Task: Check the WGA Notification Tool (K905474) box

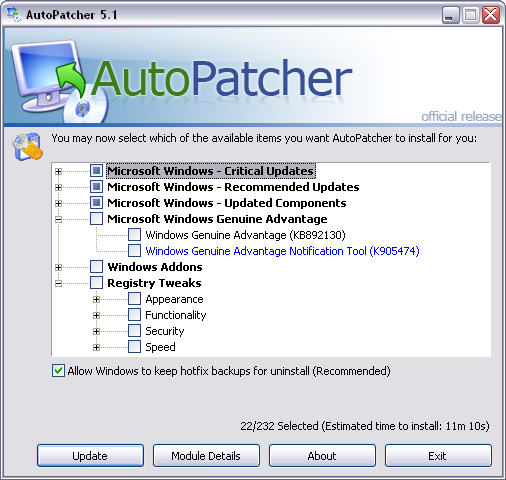Action: click(134, 251)
